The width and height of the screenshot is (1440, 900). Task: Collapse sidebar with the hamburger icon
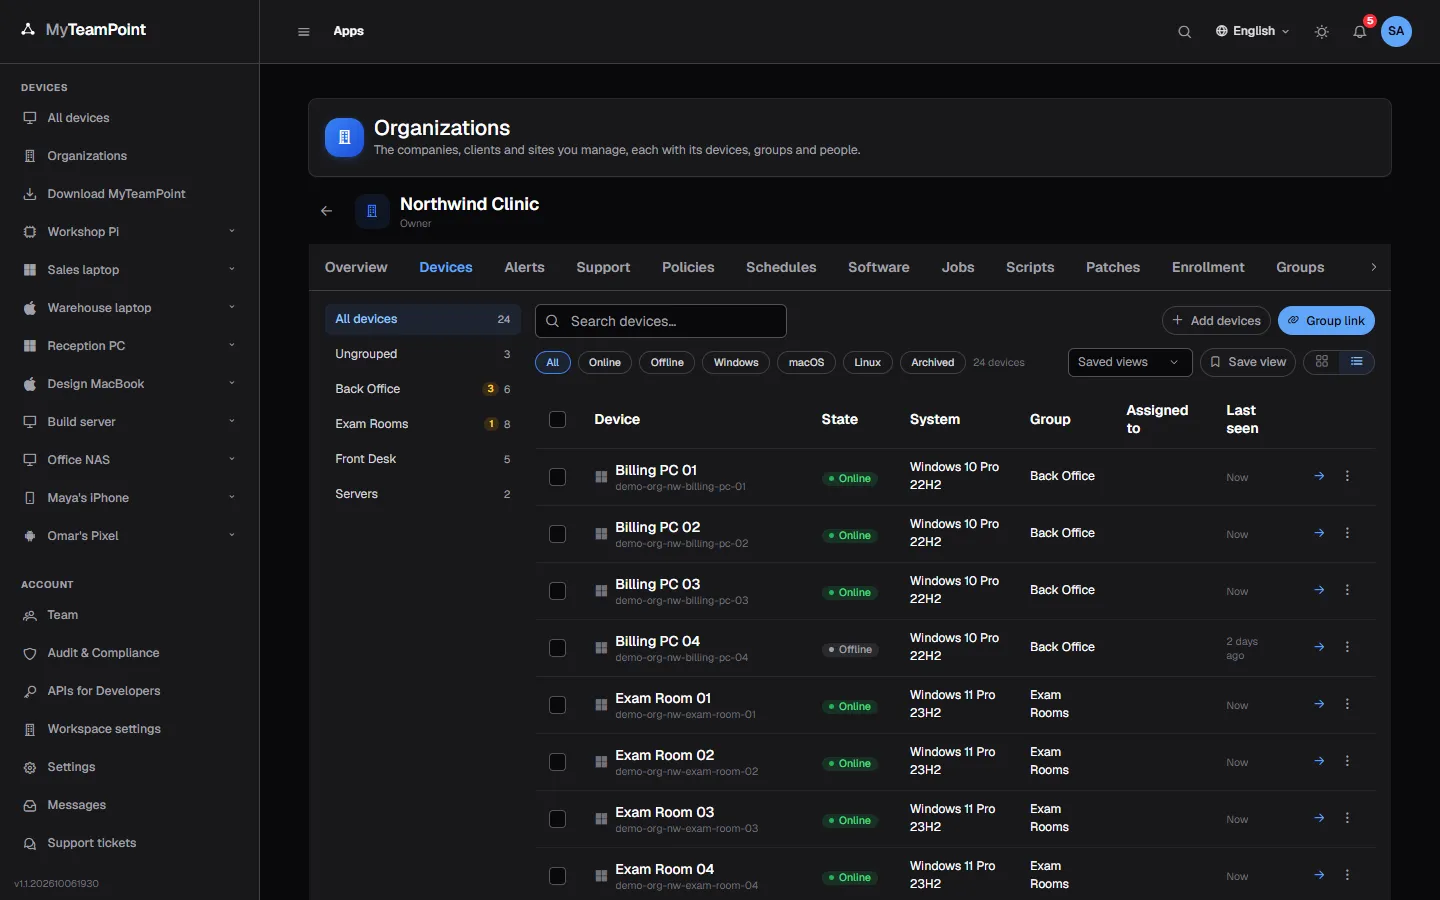[304, 32]
